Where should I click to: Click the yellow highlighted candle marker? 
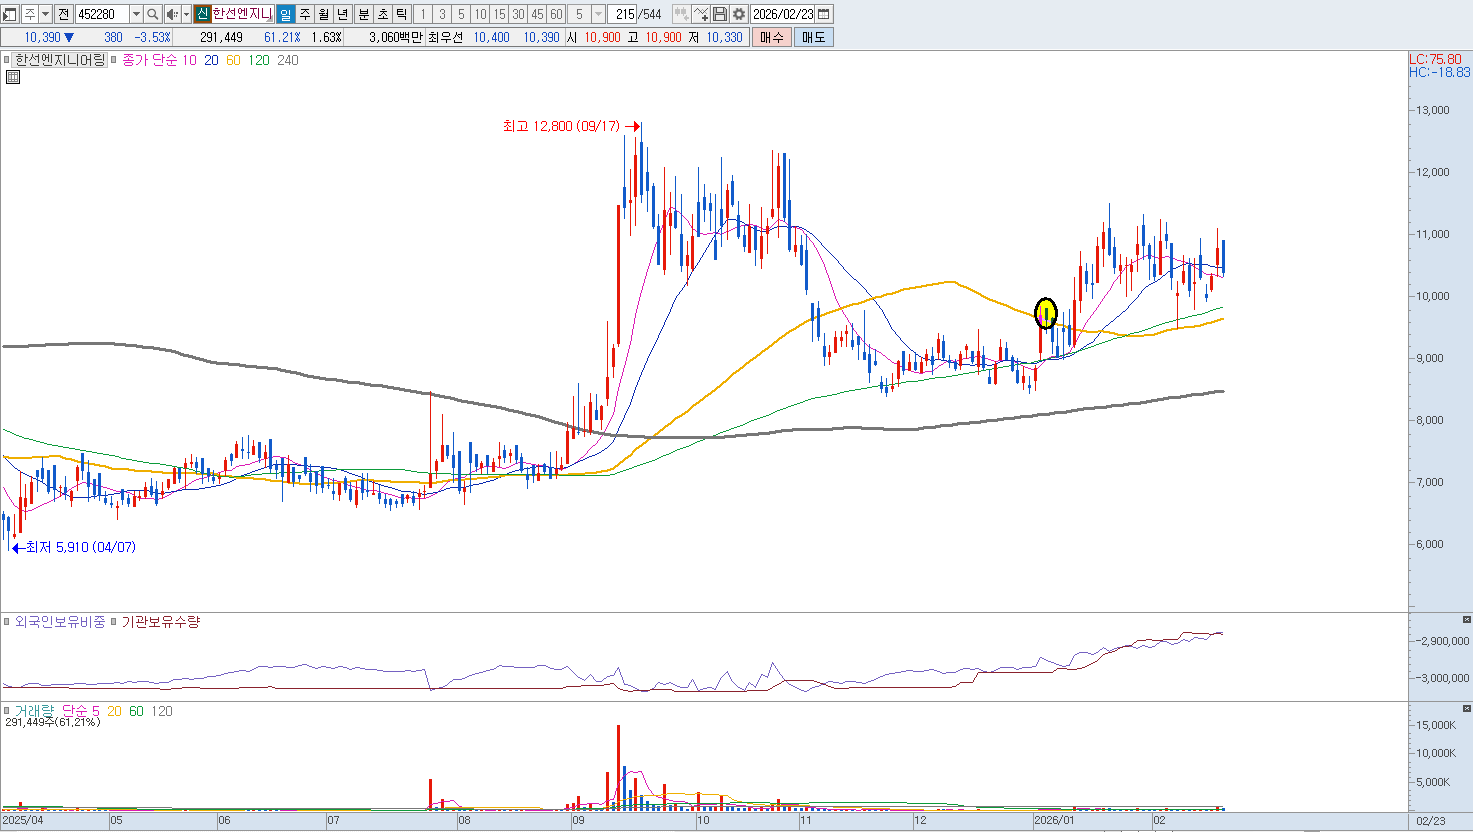[x=1045, y=314]
